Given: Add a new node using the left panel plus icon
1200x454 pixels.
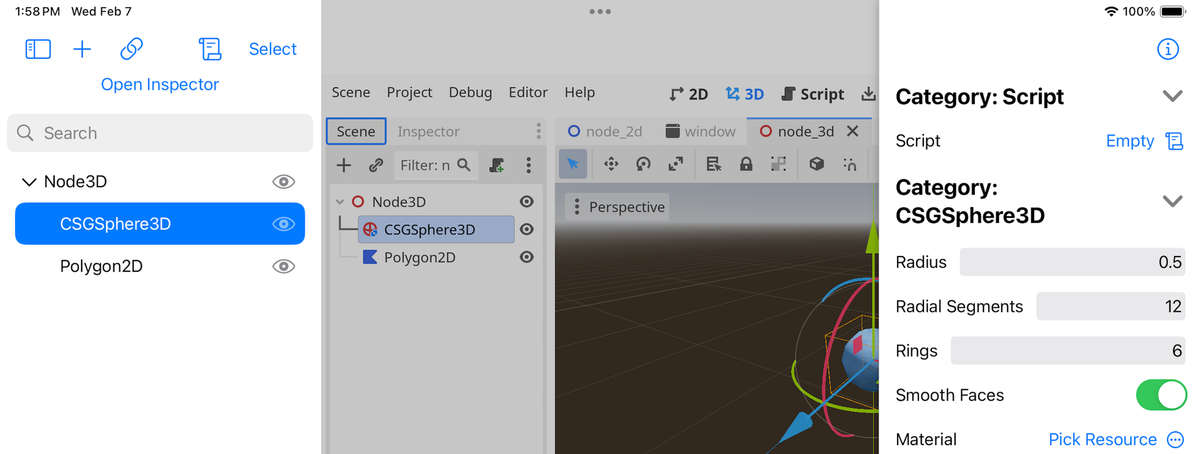Looking at the screenshot, I should coord(83,49).
